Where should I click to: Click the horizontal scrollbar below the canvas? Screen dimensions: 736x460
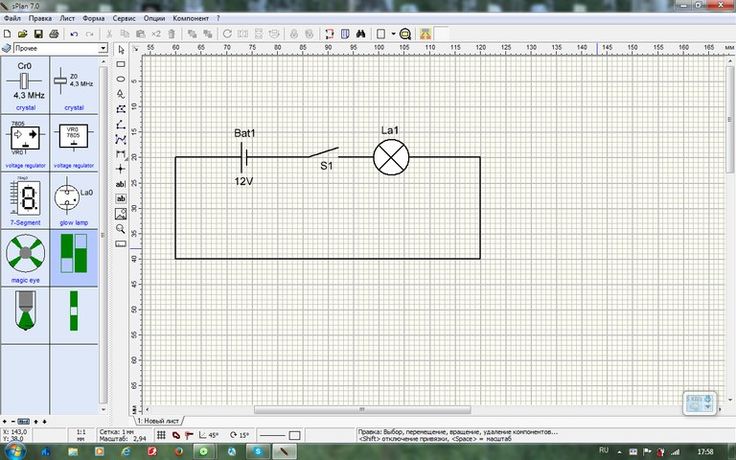[362, 410]
